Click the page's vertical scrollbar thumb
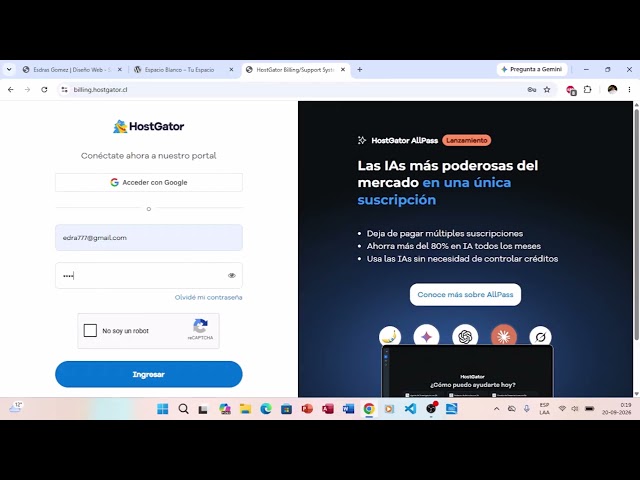640x480 pixels. point(636,224)
